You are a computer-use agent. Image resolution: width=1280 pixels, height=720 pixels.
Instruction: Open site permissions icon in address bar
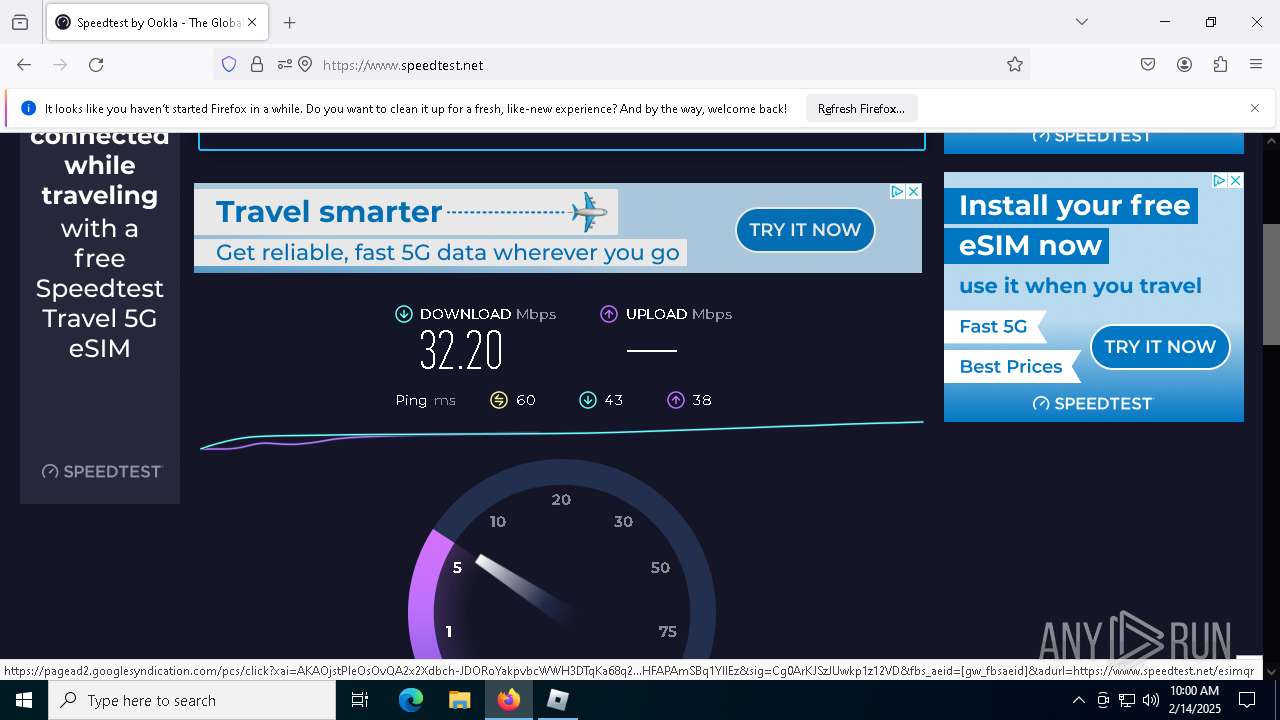285,65
